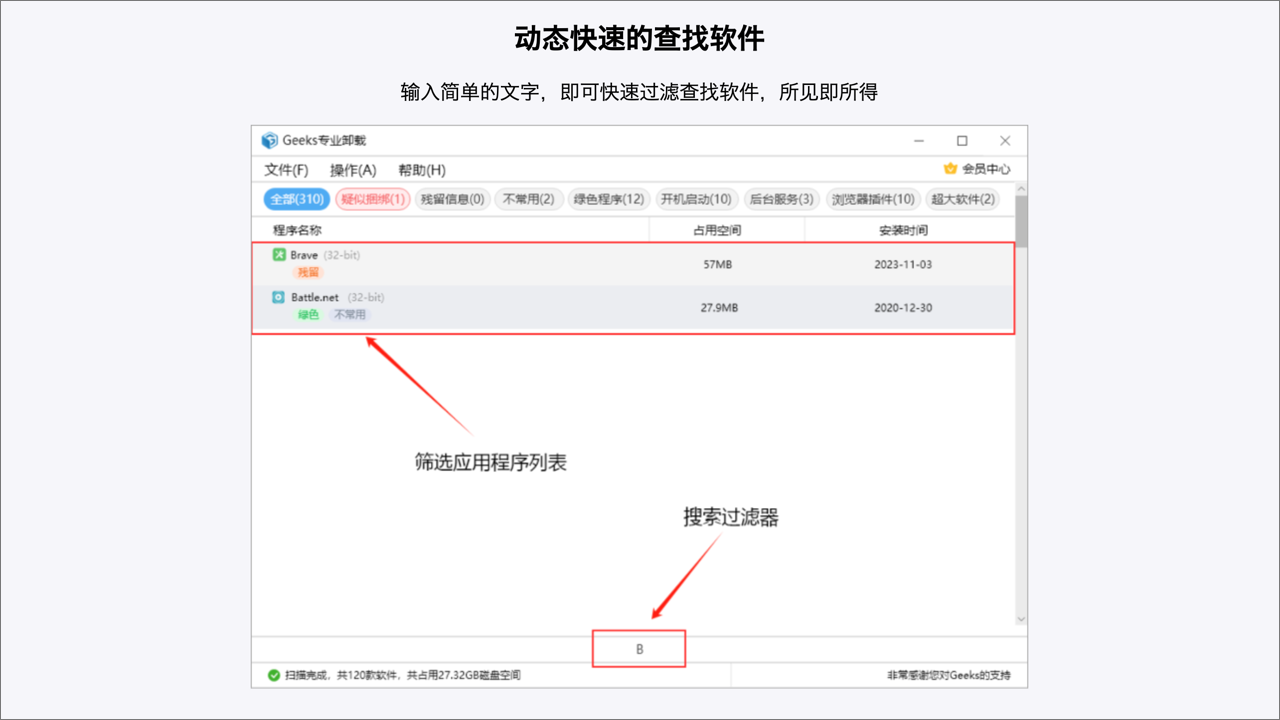The width and height of the screenshot is (1280, 720).
Task: Minimize the Geeks window
Action: click(919, 141)
